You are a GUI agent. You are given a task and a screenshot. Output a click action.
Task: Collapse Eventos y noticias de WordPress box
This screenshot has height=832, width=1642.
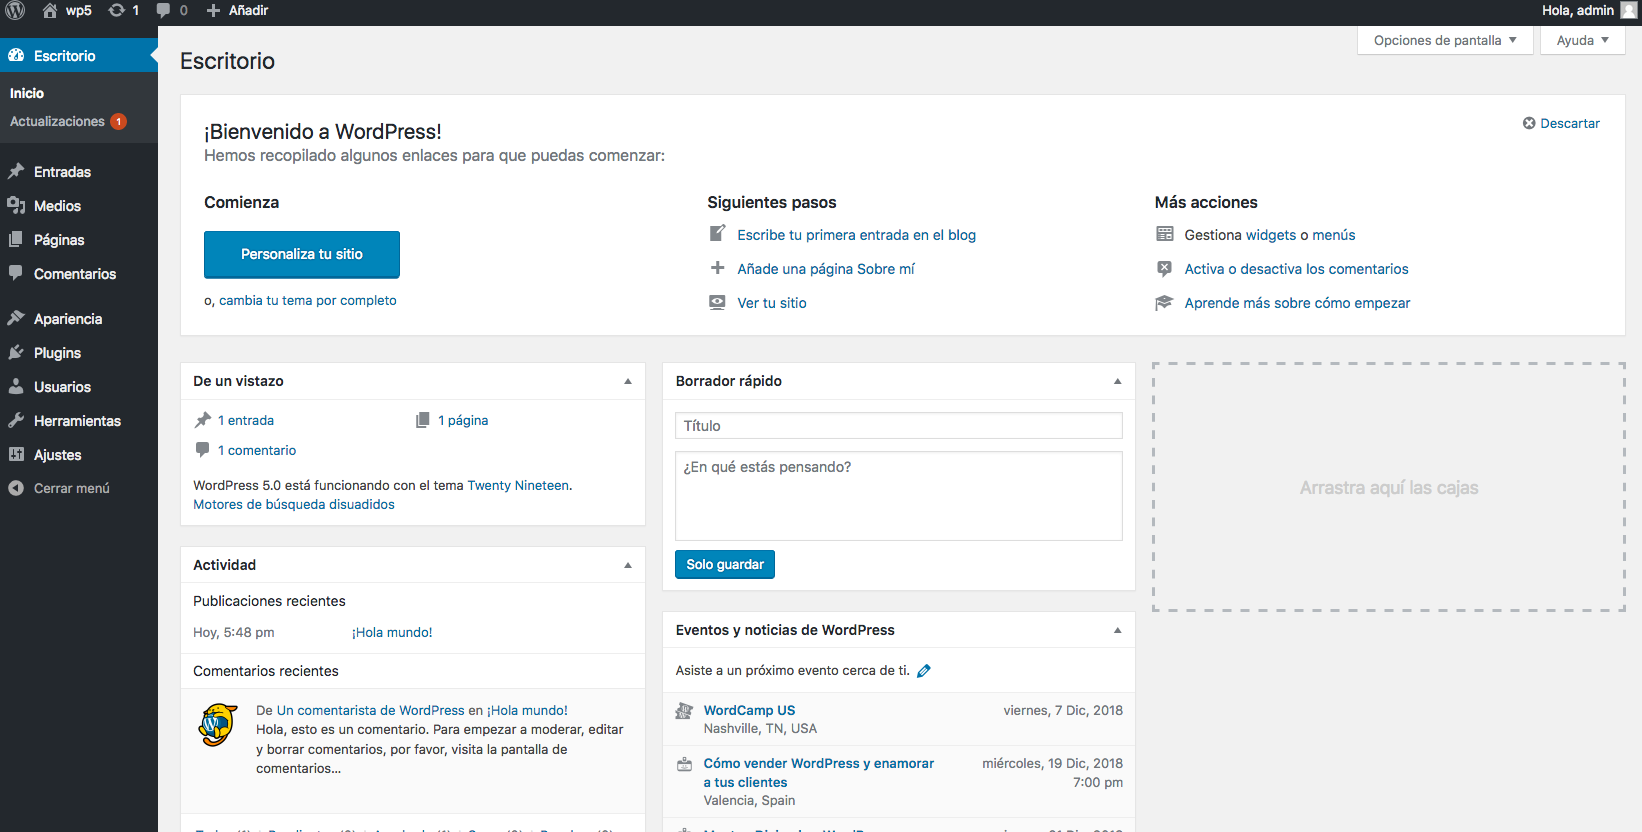(x=1117, y=630)
